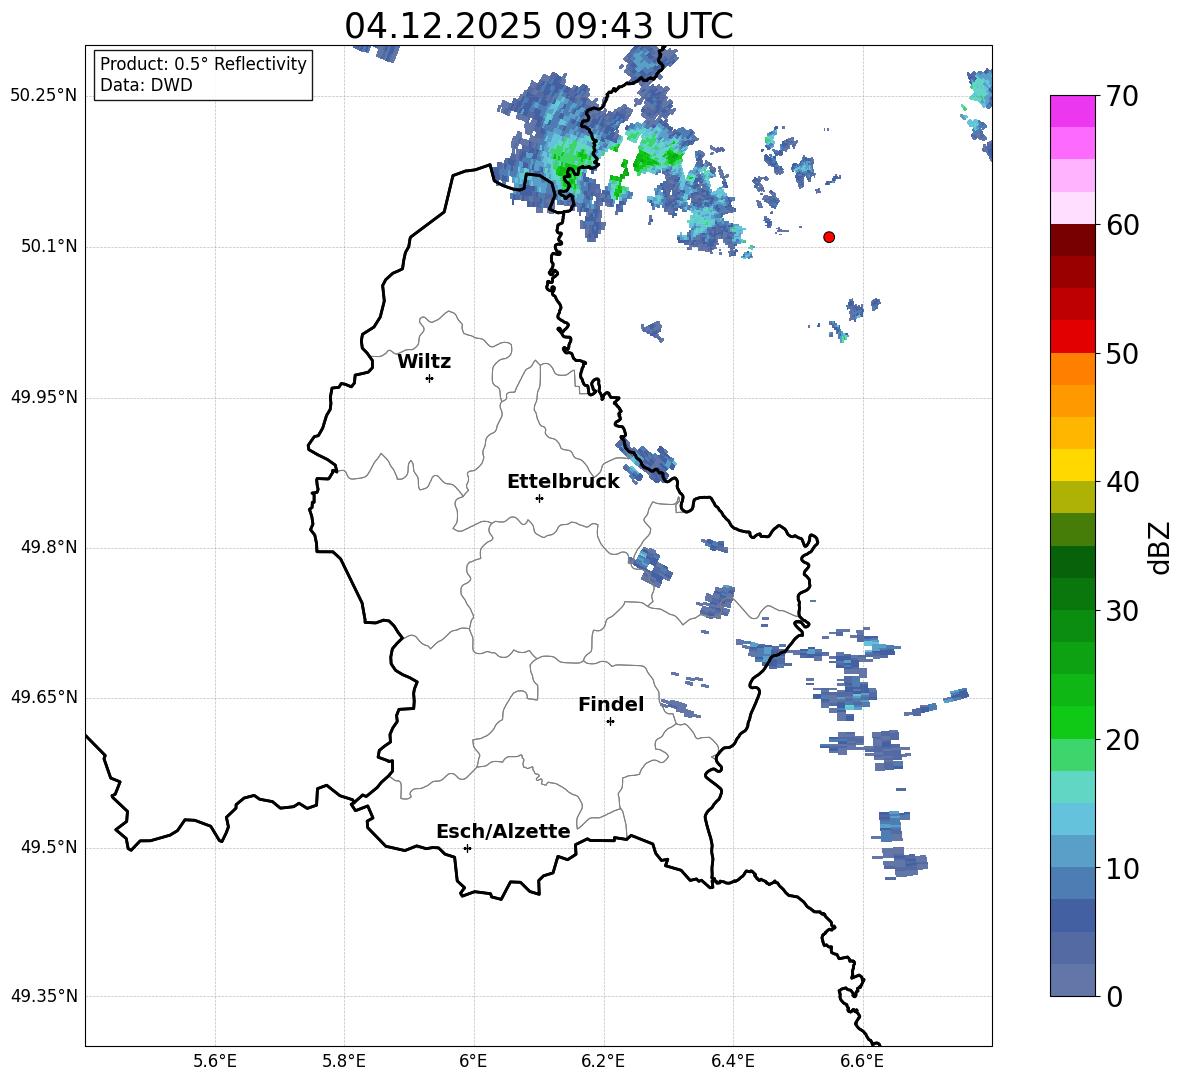This screenshot has height=1081, width=1184.
Task: Click the red dot marker on the map
Action: coord(829,237)
